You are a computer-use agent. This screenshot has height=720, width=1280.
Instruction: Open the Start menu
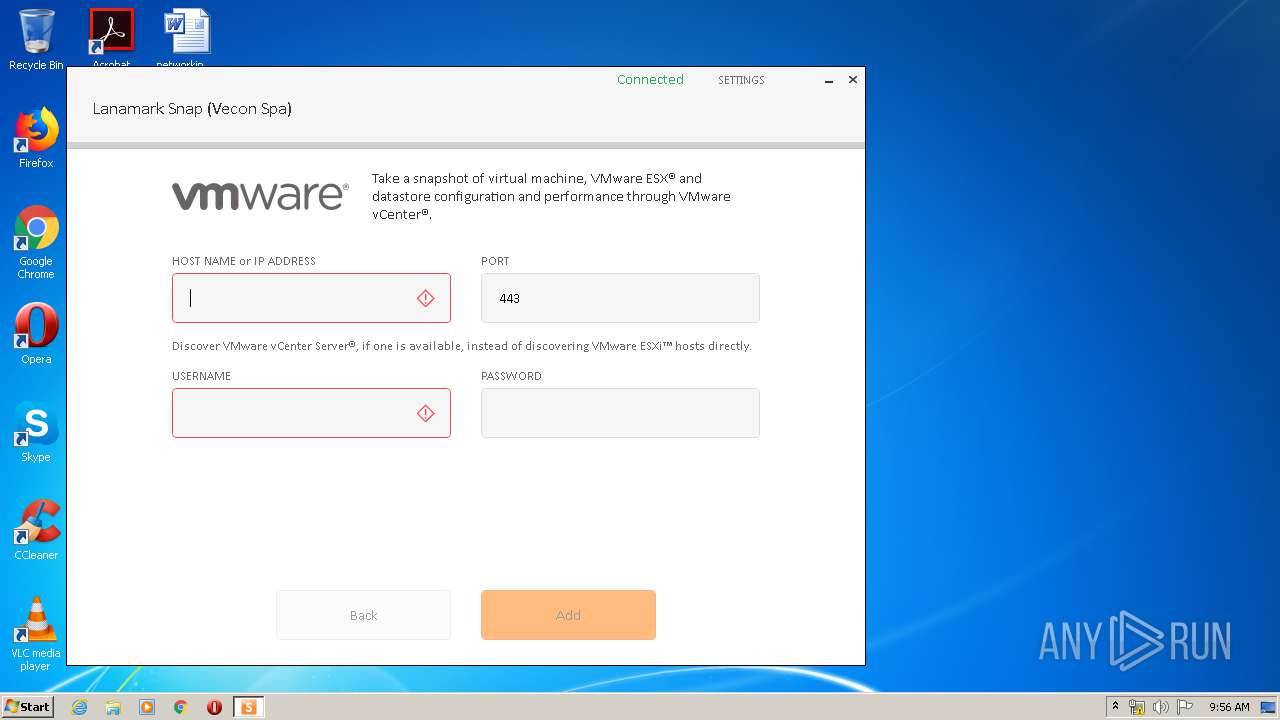(27, 707)
